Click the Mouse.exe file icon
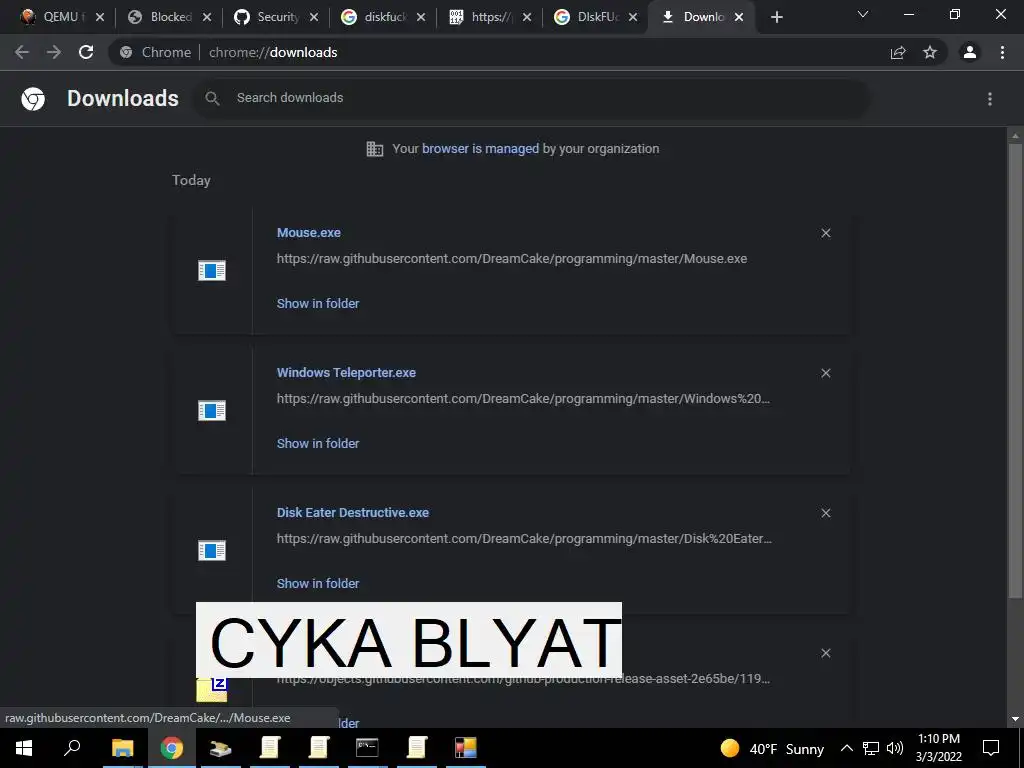 pyautogui.click(x=212, y=270)
